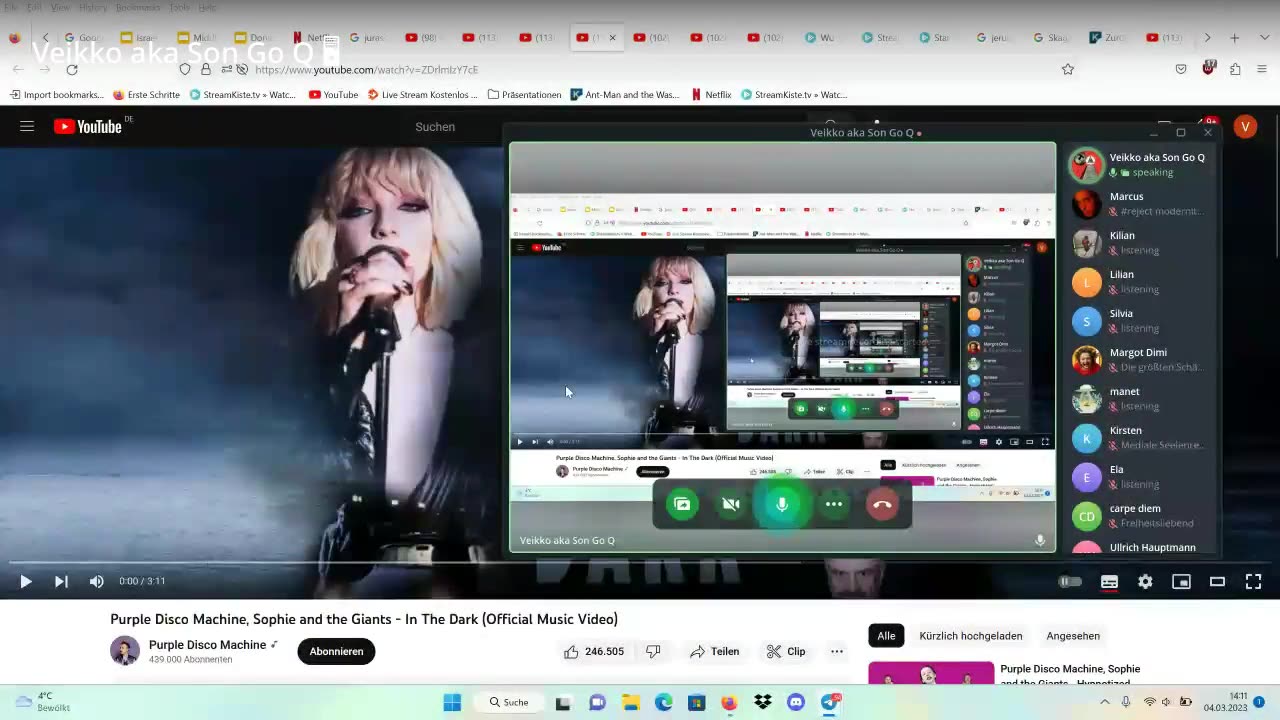
Task: Open the Purple Disco Machine channel avatar
Action: (125, 650)
